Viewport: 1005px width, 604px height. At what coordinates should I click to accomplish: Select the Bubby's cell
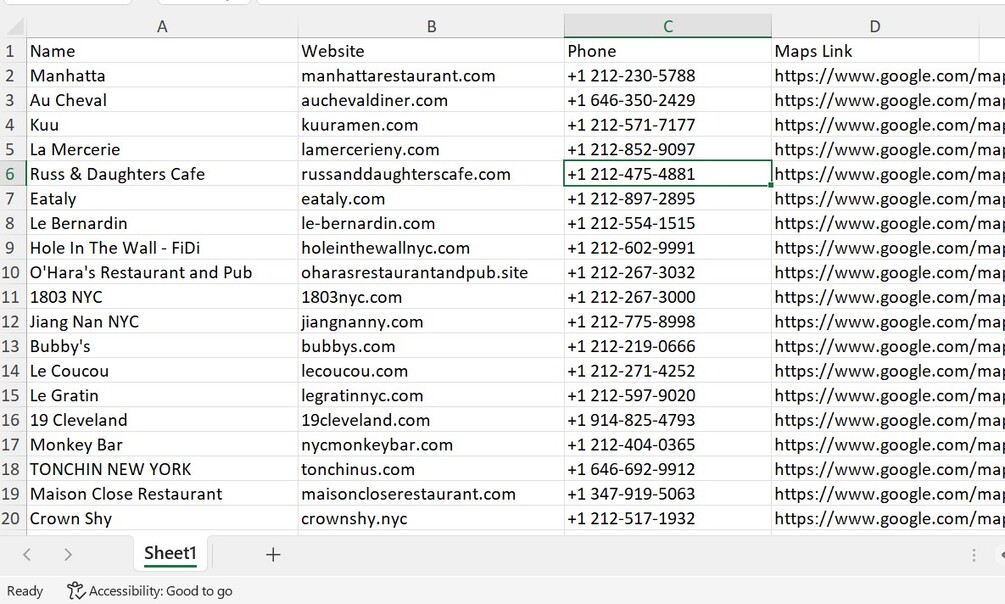[x=162, y=346]
